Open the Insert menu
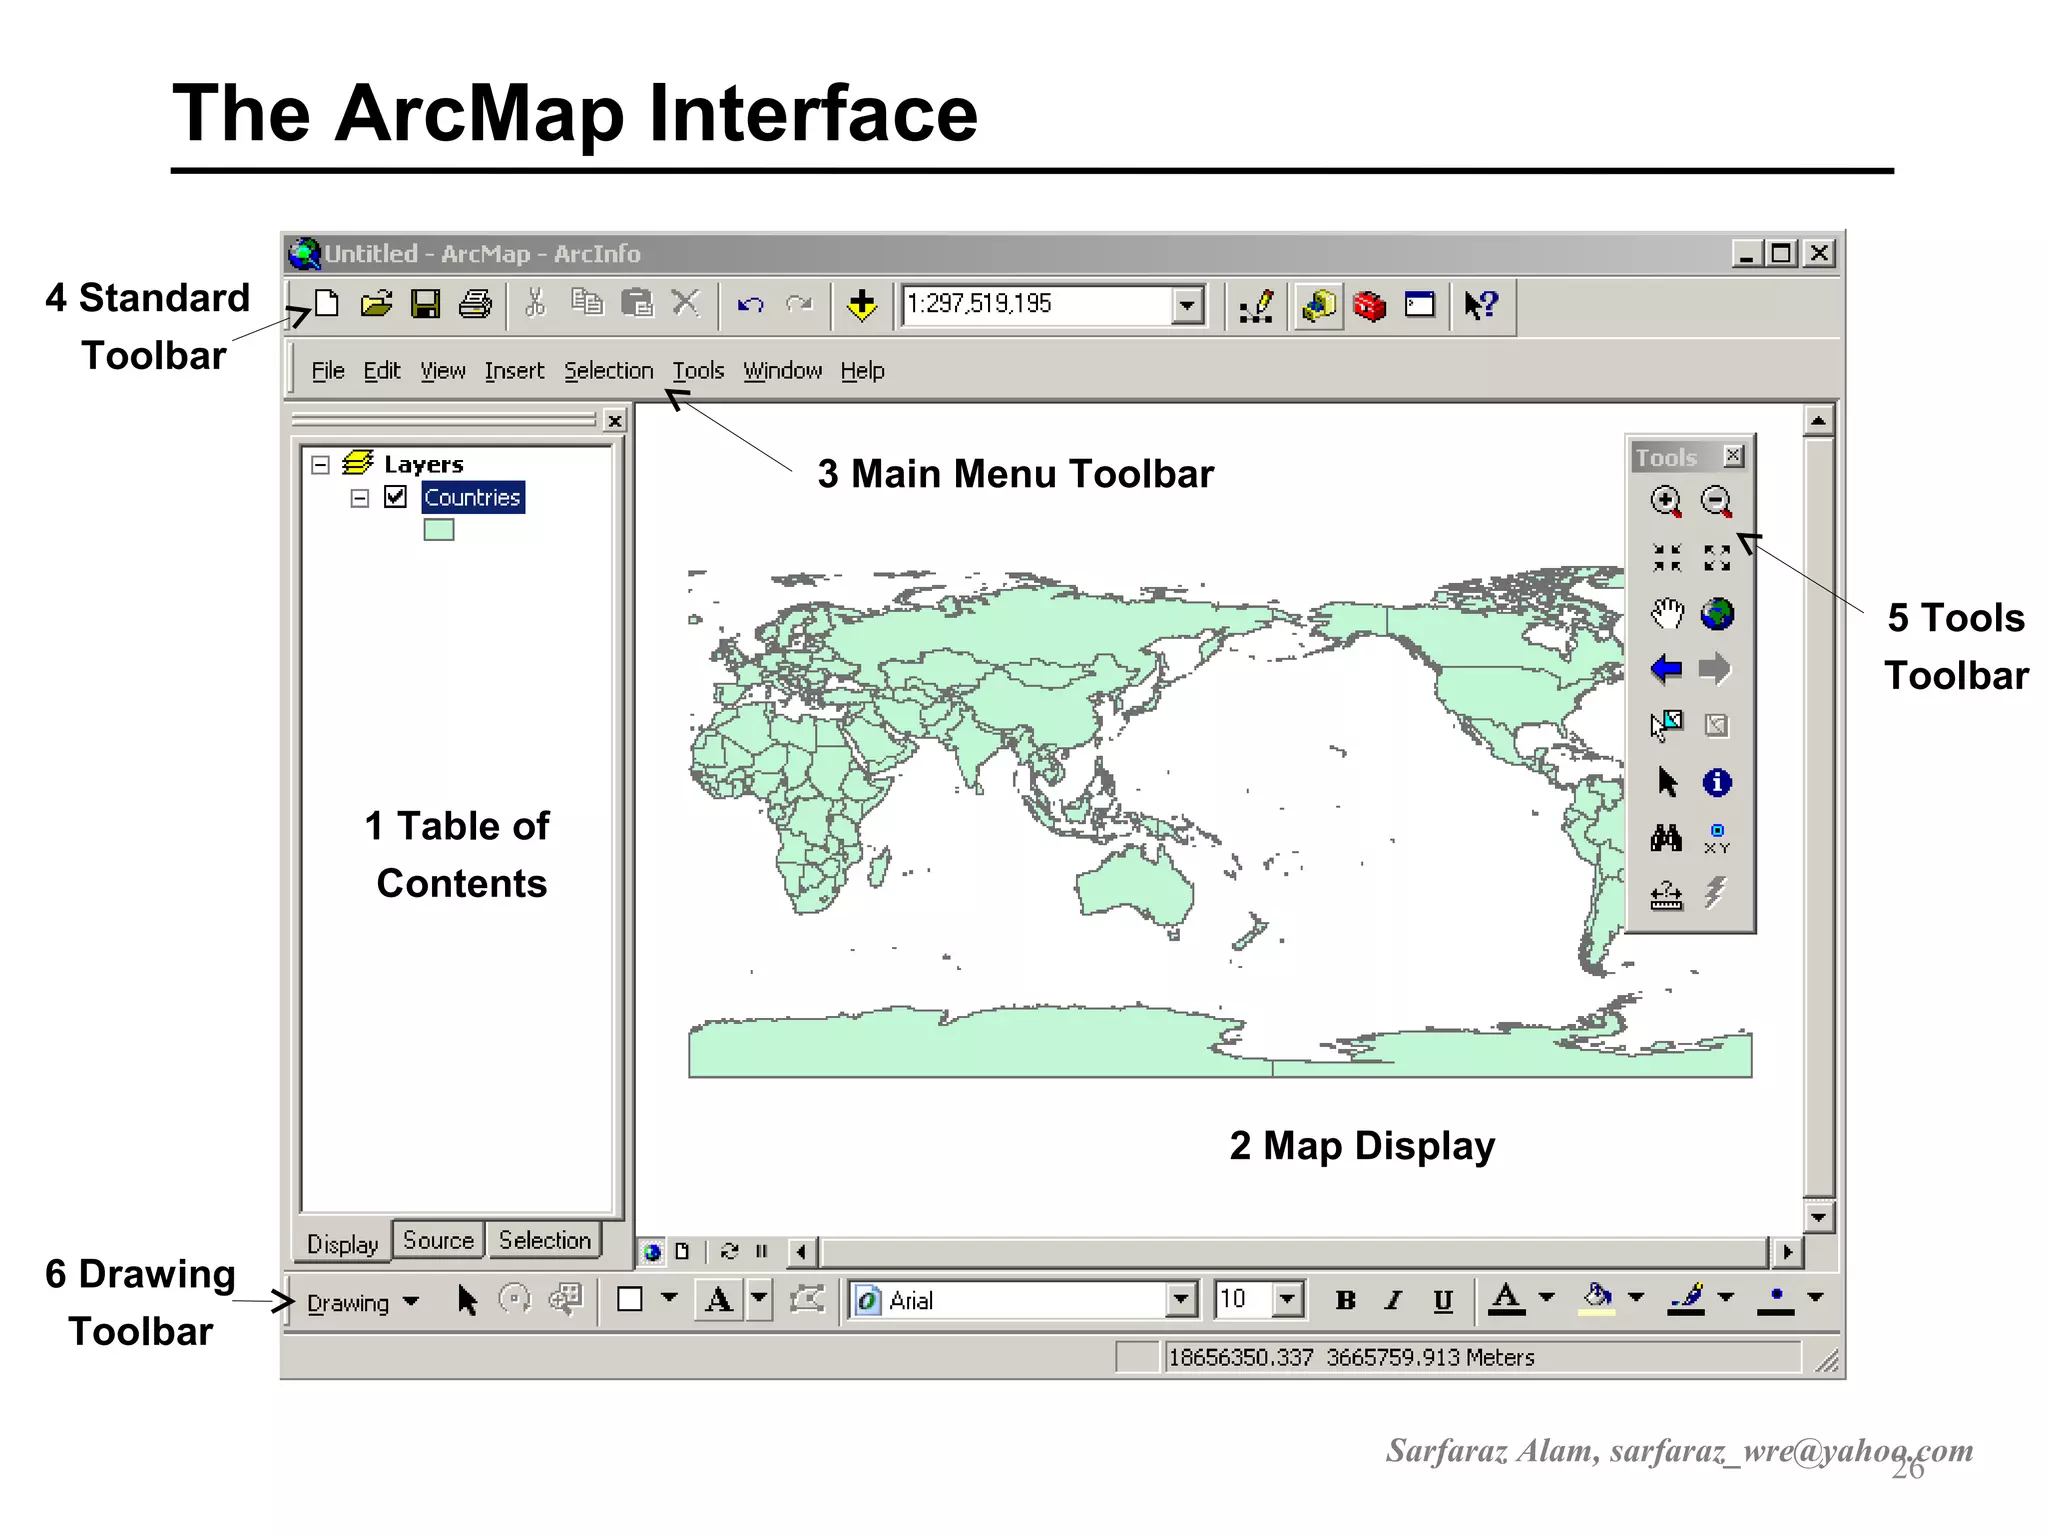The image size is (2048, 1536). coord(514,371)
